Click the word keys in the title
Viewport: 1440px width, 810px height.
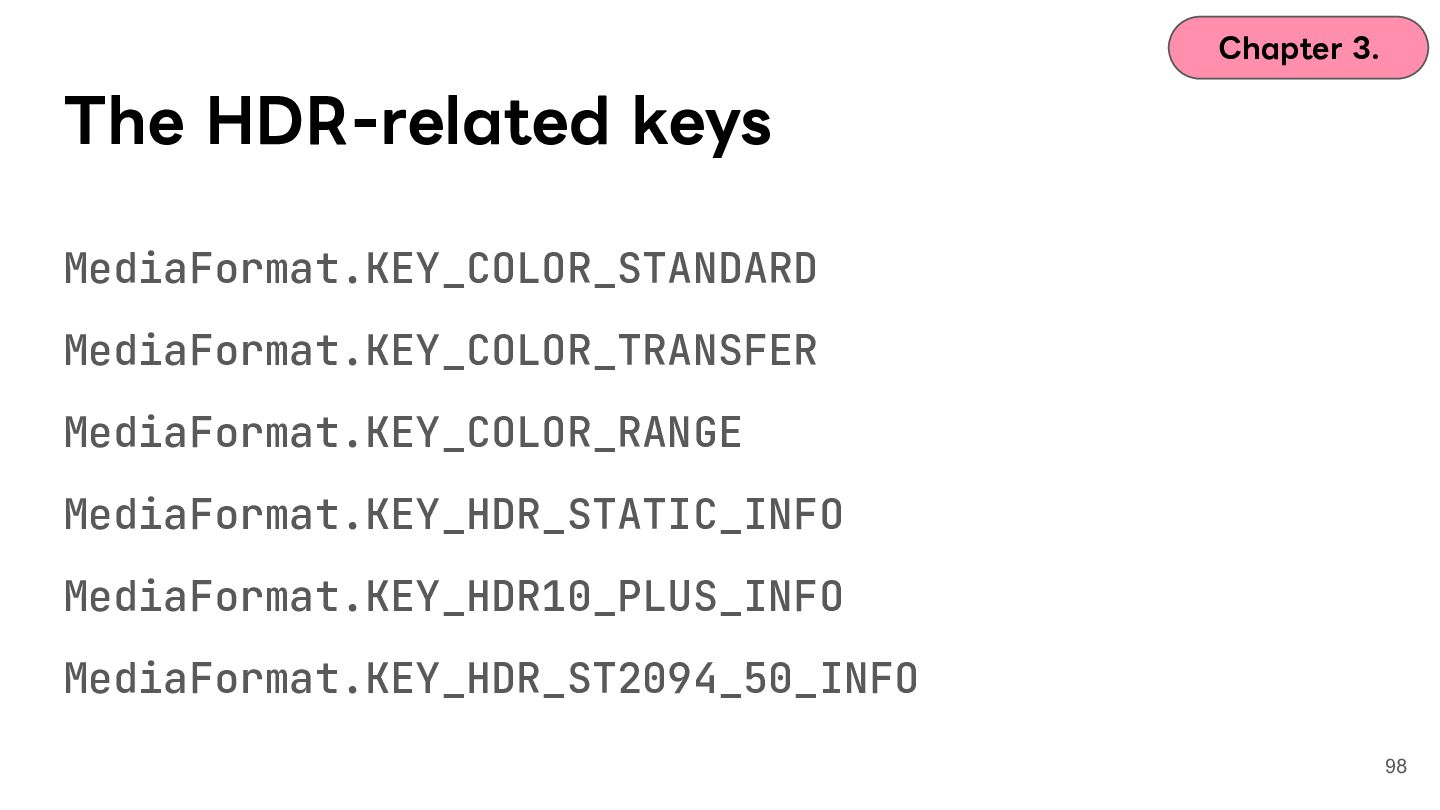(702, 124)
